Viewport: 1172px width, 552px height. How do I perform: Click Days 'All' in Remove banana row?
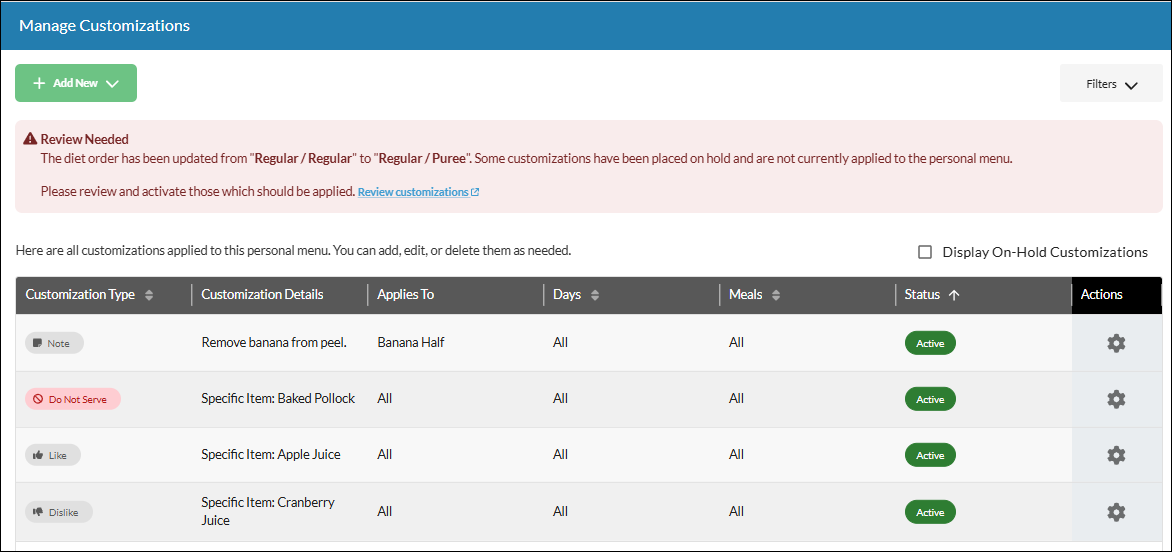(561, 343)
